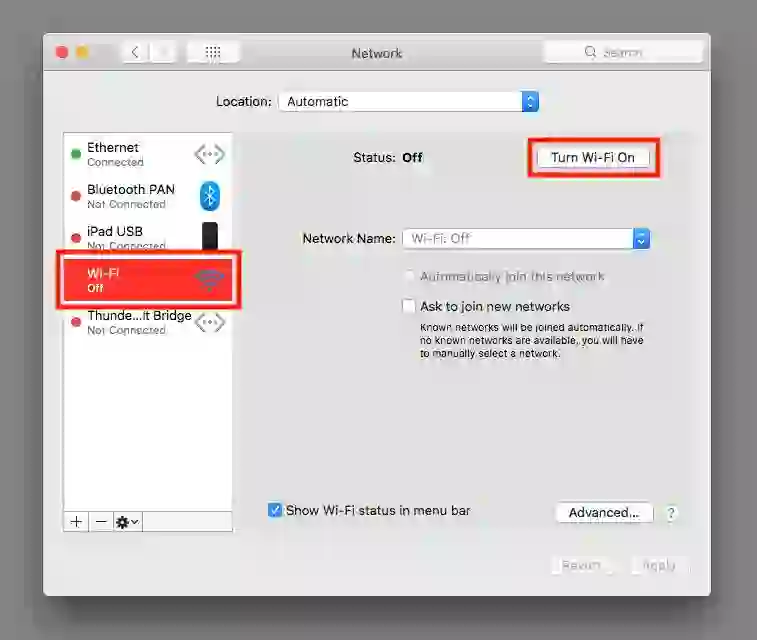This screenshot has height=640, width=757.
Task: Click the Thunderbolt Bridge arrows icon
Action: 210,322
